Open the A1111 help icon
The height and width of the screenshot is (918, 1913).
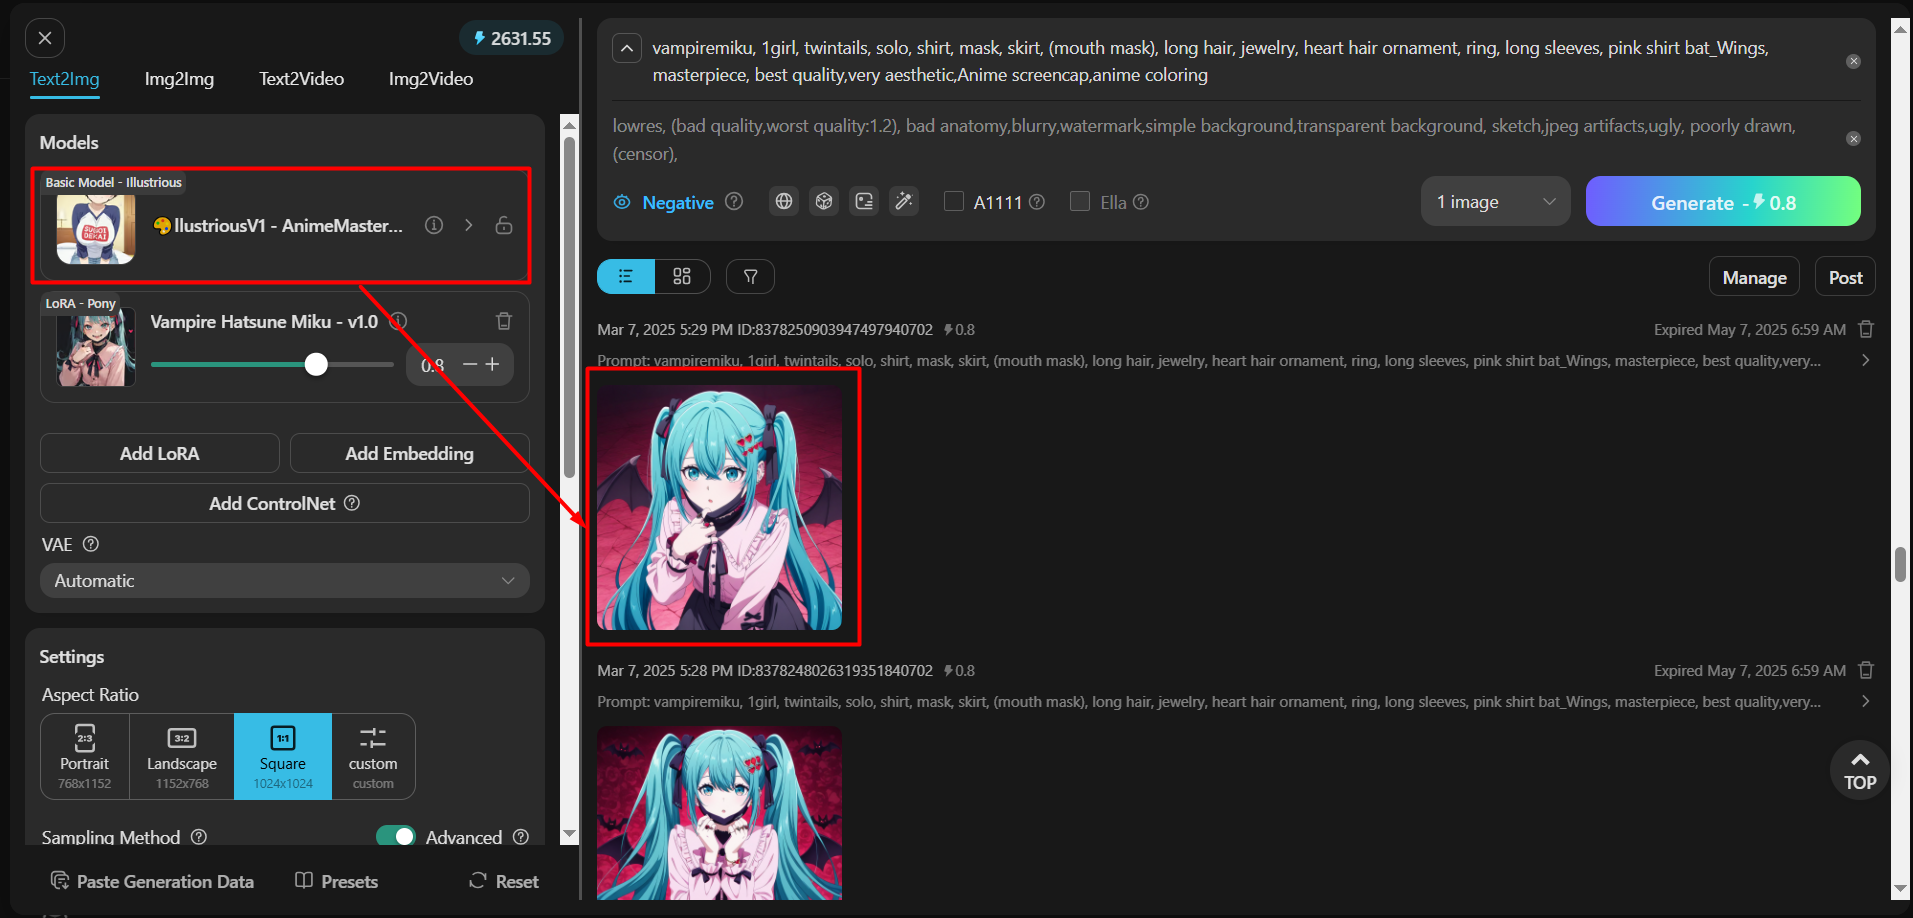1037,202
